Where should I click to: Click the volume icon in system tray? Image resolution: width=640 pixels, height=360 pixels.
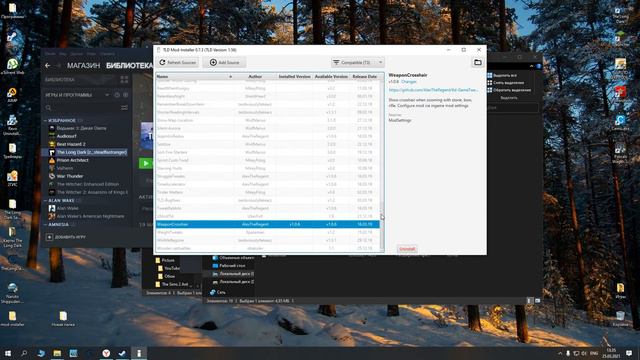click(x=584, y=353)
